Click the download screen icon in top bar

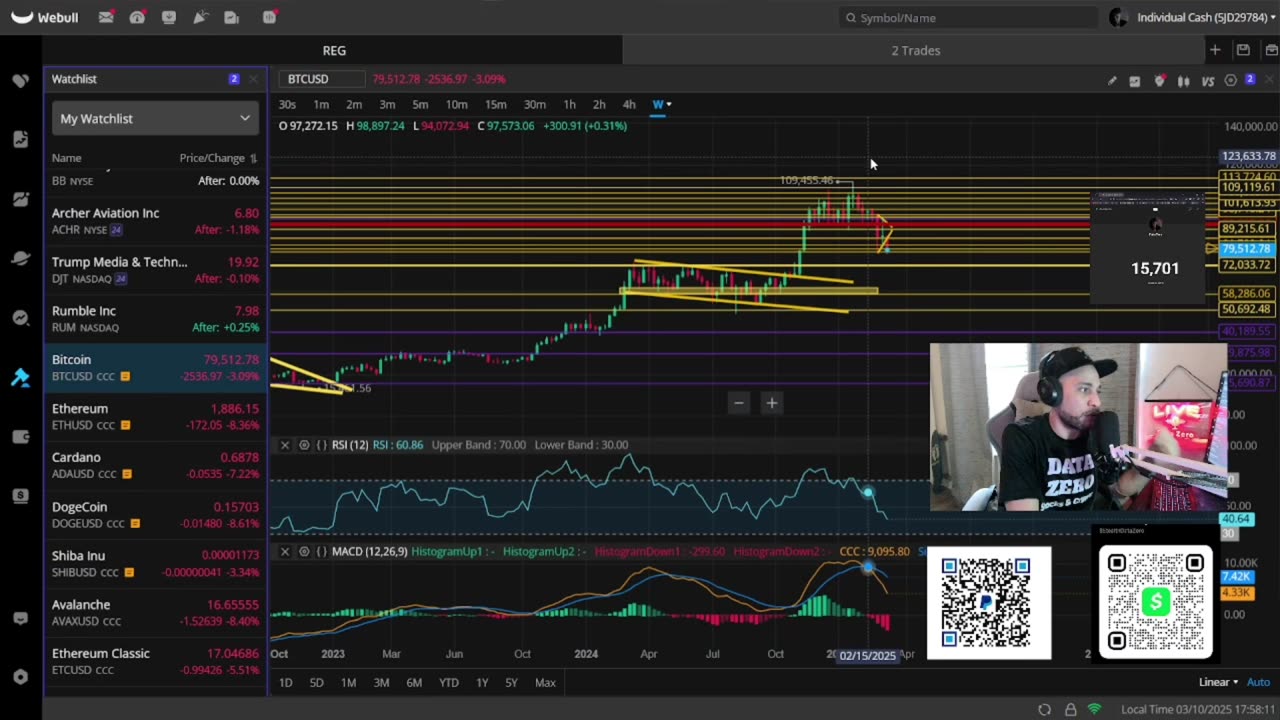pyautogui.click(x=169, y=17)
